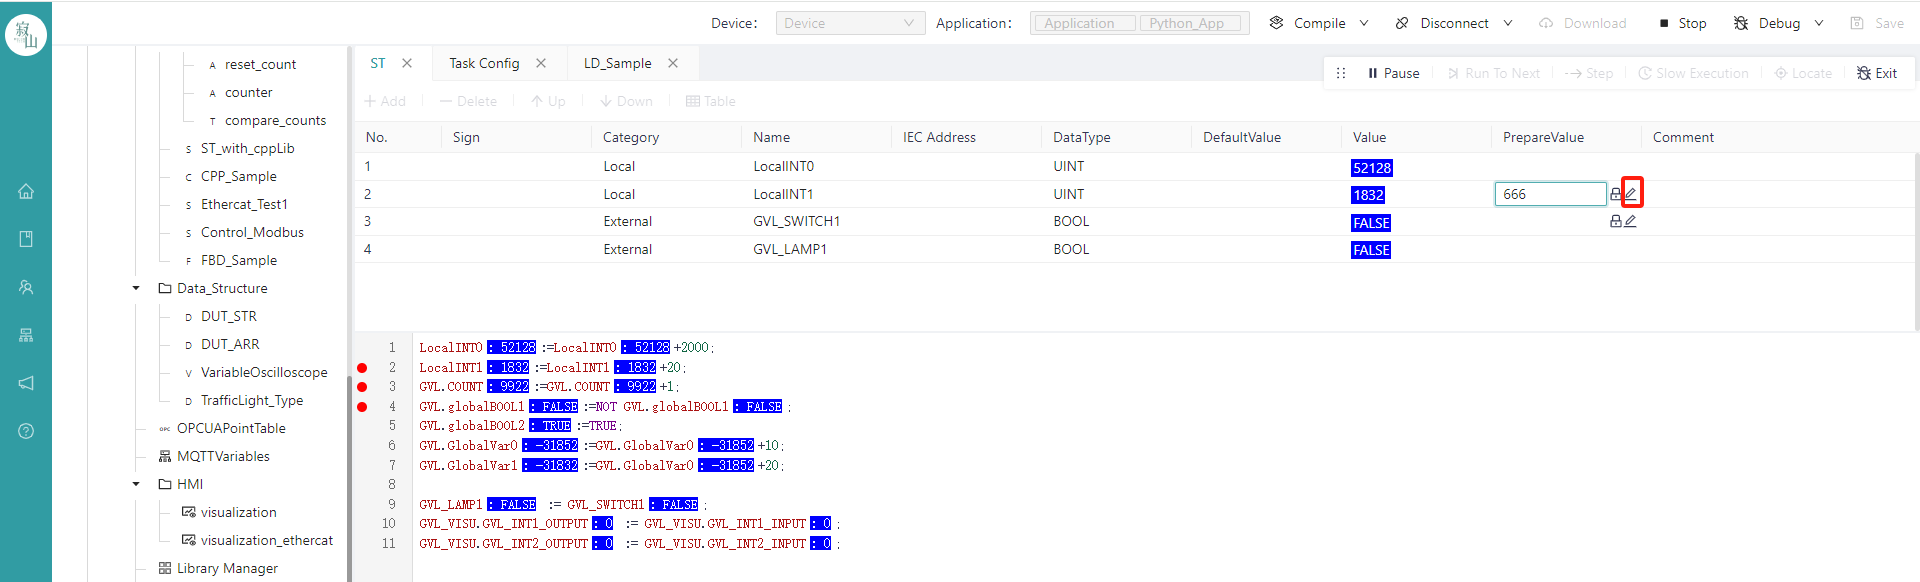Select the Ethercat_Test1 tree item
Viewport: 1920px width, 582px height.
tap(244, 204)
